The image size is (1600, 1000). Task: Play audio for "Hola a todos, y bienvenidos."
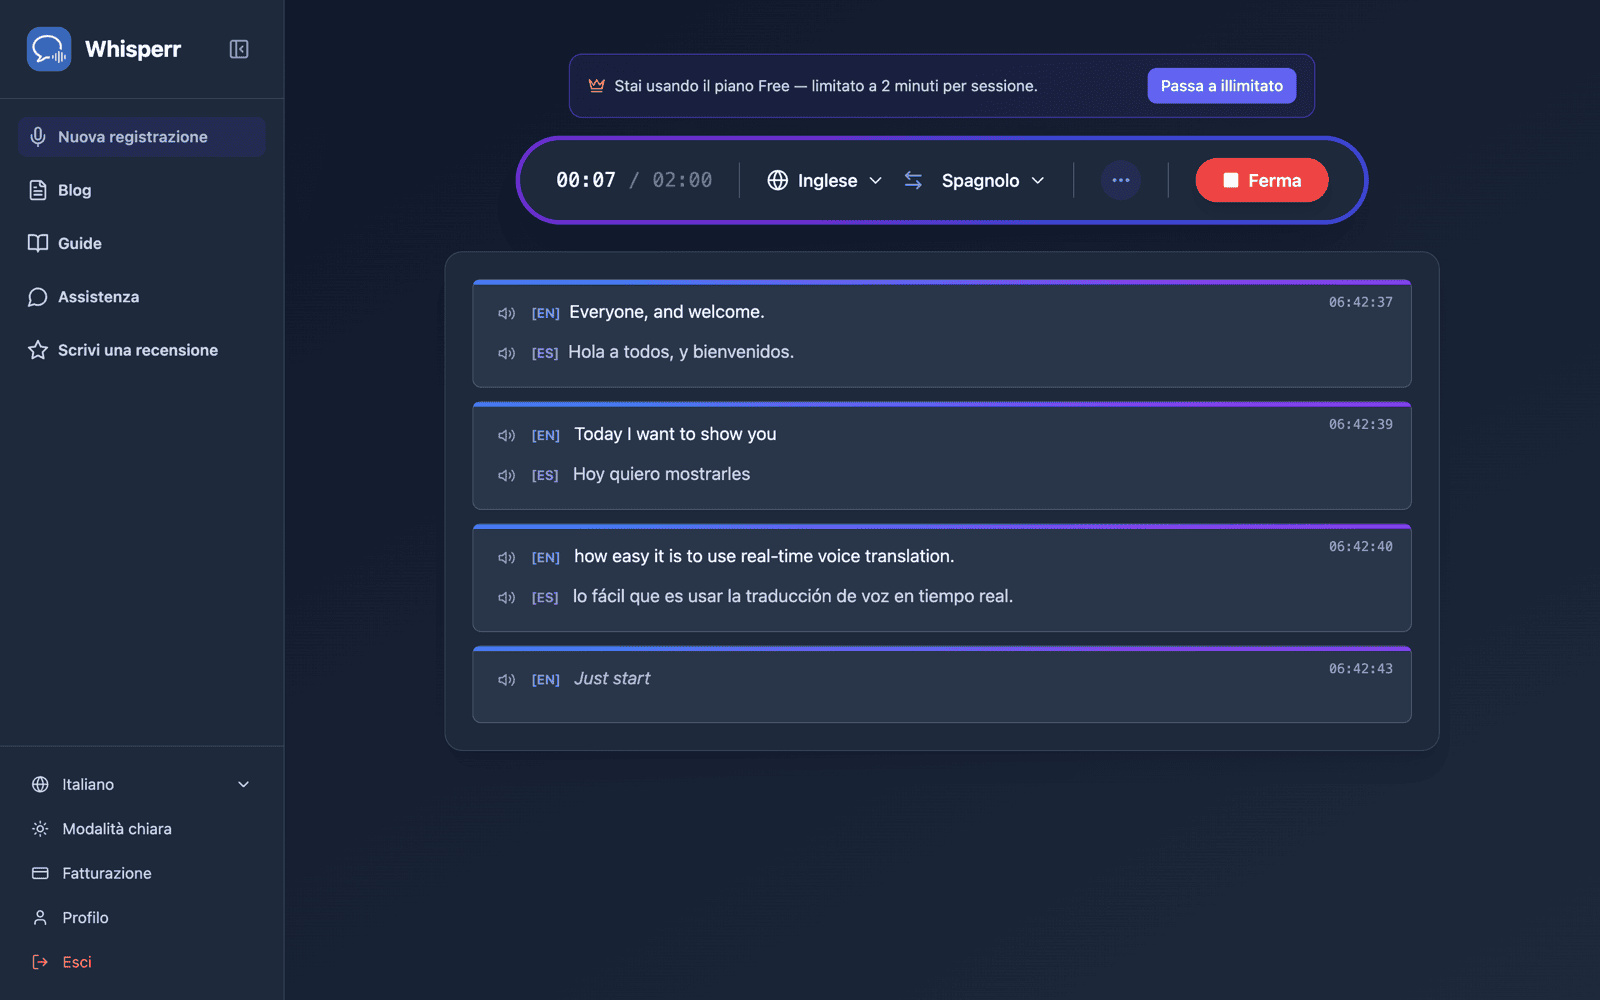[x=507, y=353]
